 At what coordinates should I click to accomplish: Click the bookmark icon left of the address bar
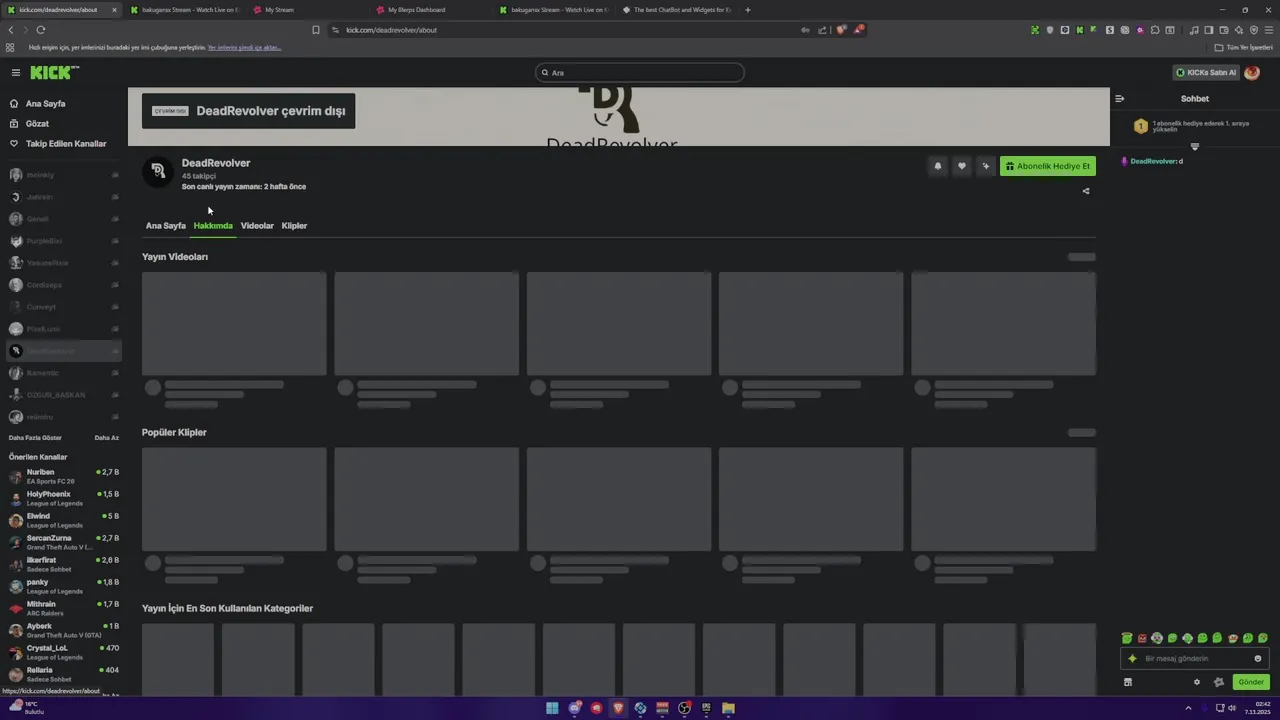(x=316, y=30)
